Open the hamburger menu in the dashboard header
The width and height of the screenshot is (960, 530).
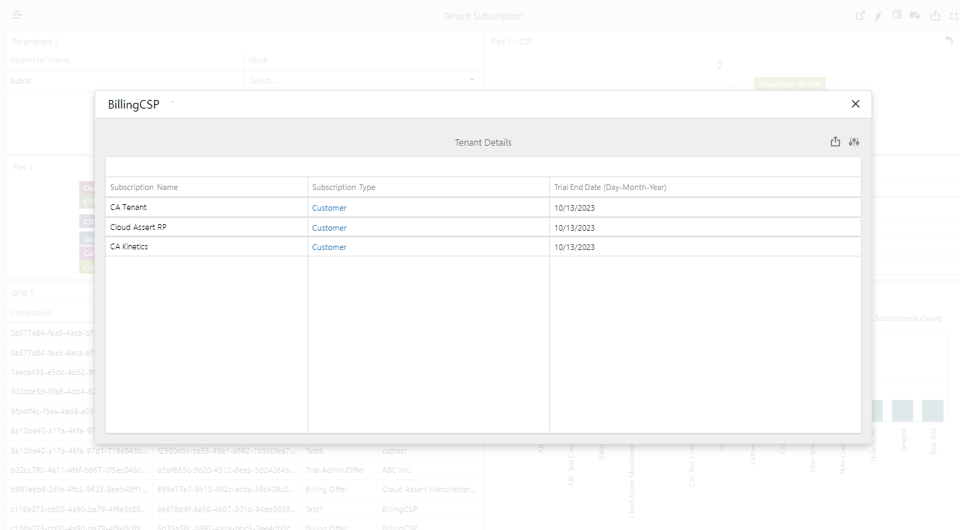coord(17,15)
